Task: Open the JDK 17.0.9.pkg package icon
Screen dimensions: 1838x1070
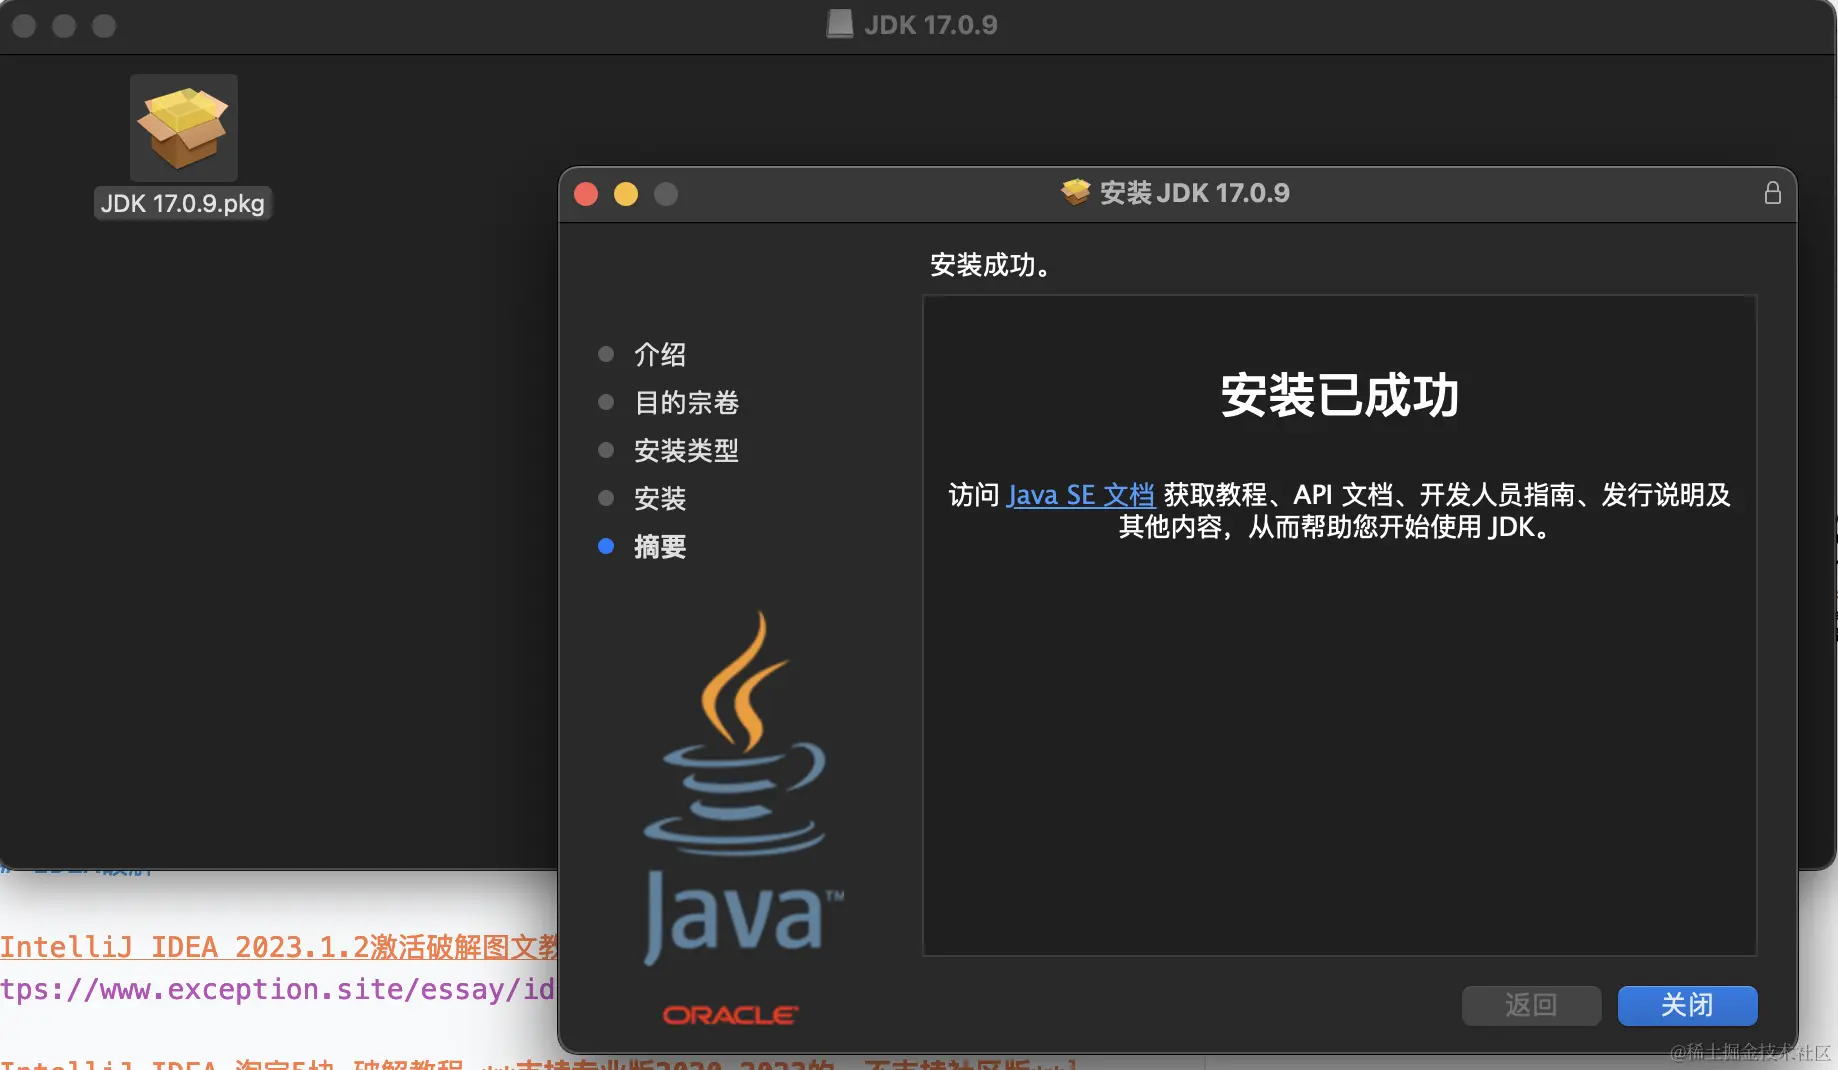Action: 184,128
